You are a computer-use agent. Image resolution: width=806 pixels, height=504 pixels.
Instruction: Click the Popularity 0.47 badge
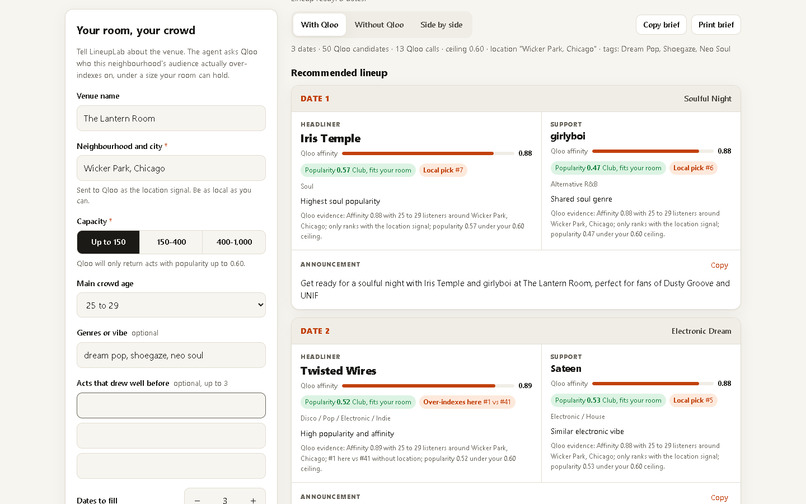(608, 168)
